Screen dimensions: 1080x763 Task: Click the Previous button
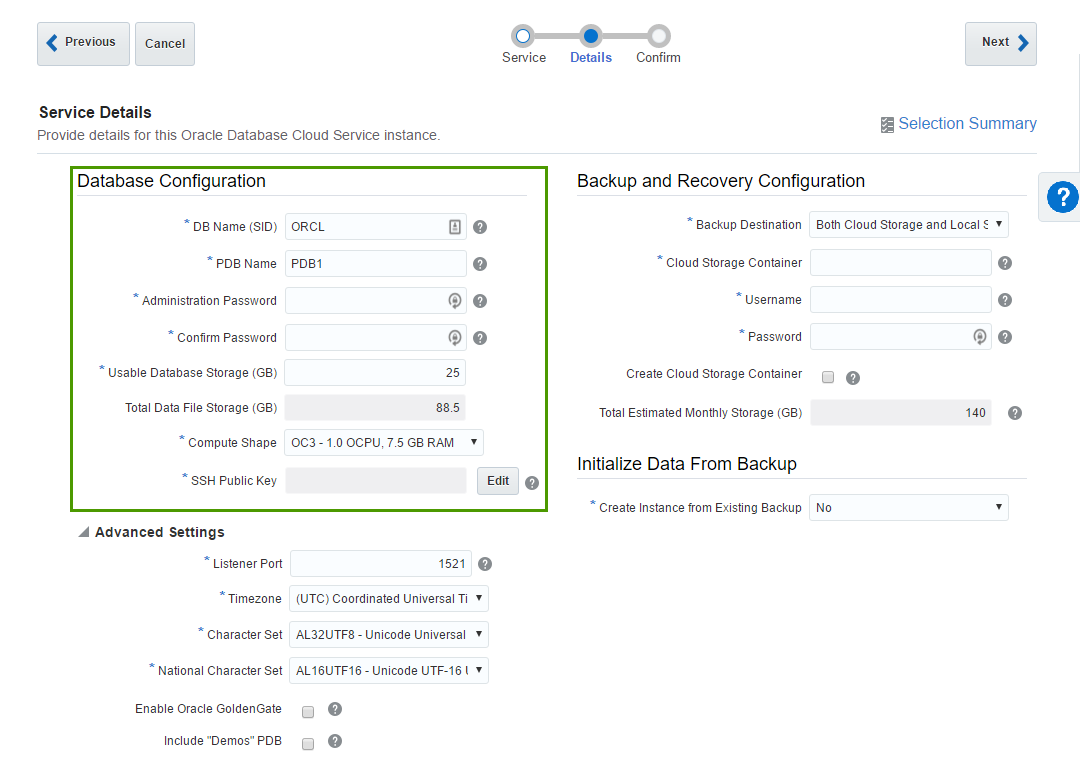(83, 44)
